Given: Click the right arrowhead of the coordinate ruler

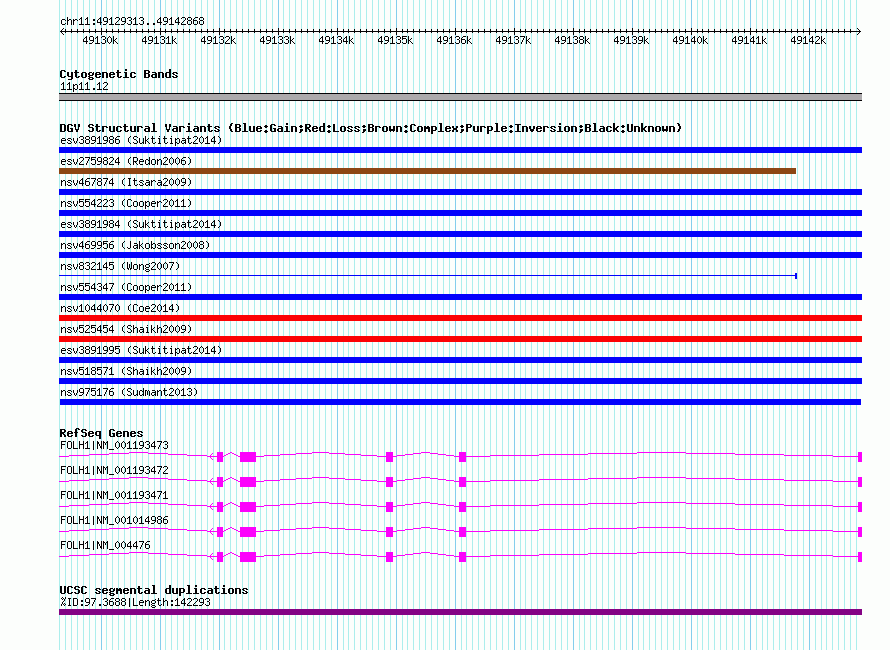Looking at the screenshot, I should click(x=859, y=32).
